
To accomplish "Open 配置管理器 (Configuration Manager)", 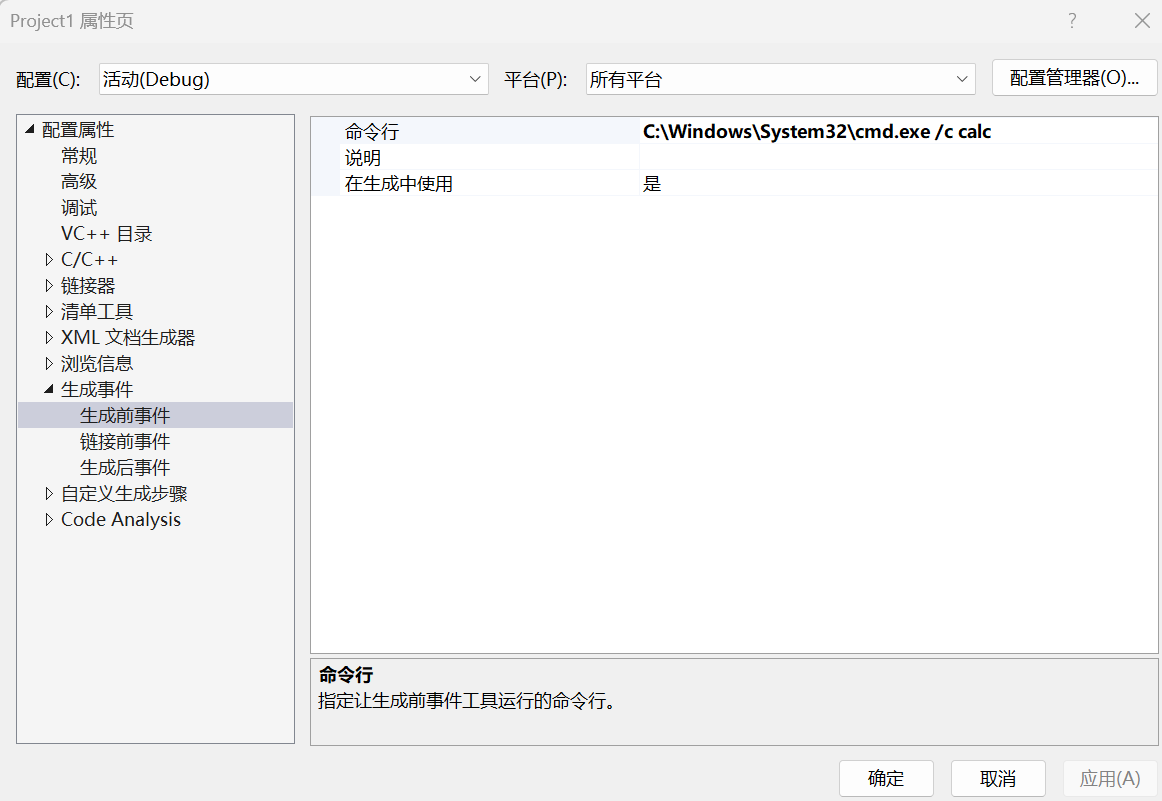I will click(x=1074, y=79).
